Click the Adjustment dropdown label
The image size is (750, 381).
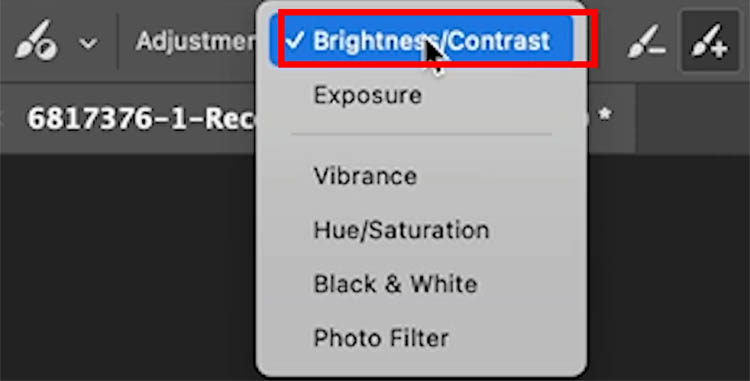tap(195, 41)
